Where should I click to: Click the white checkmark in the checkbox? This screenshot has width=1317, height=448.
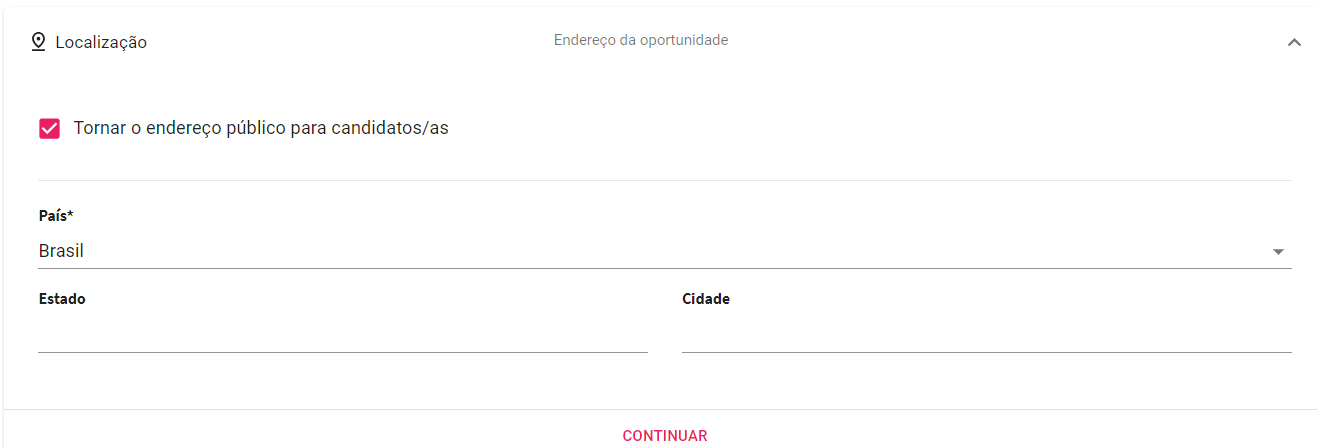coord(49,128)
